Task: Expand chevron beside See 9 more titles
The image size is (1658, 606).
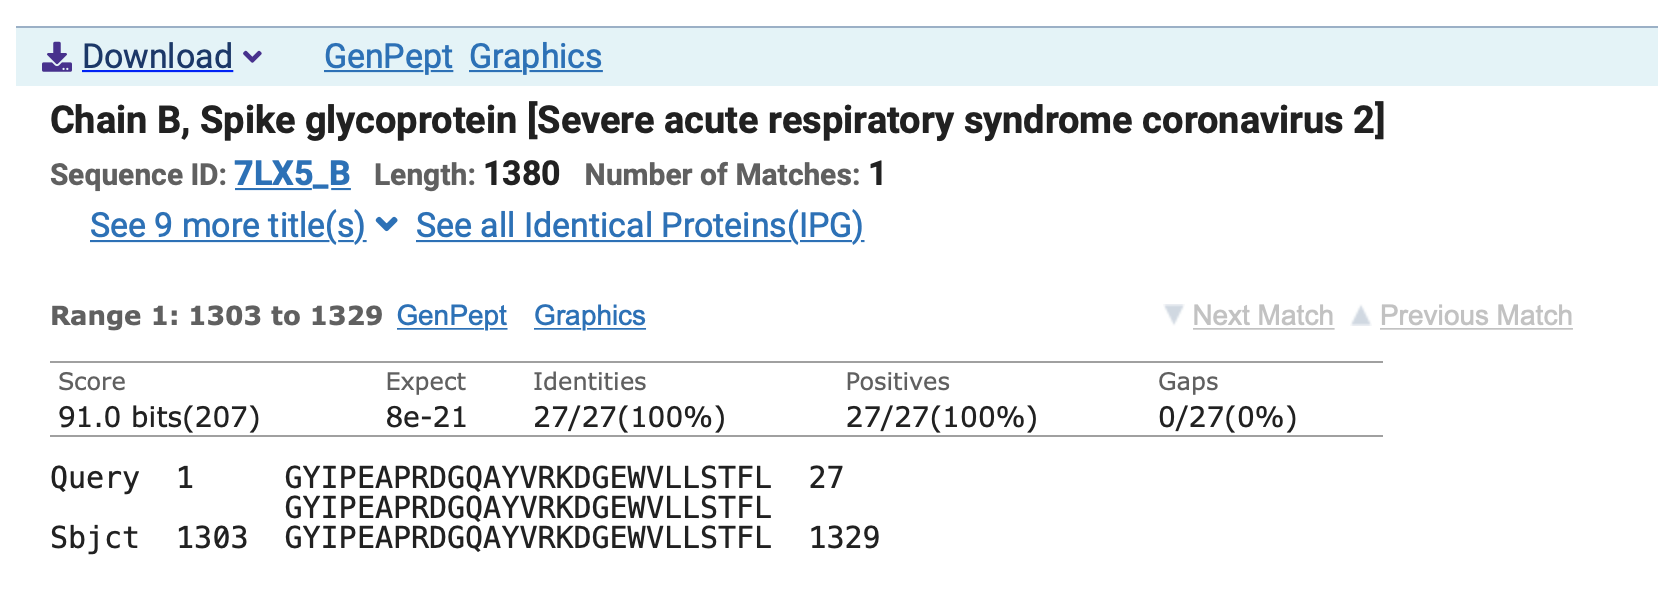Action: 387,225
